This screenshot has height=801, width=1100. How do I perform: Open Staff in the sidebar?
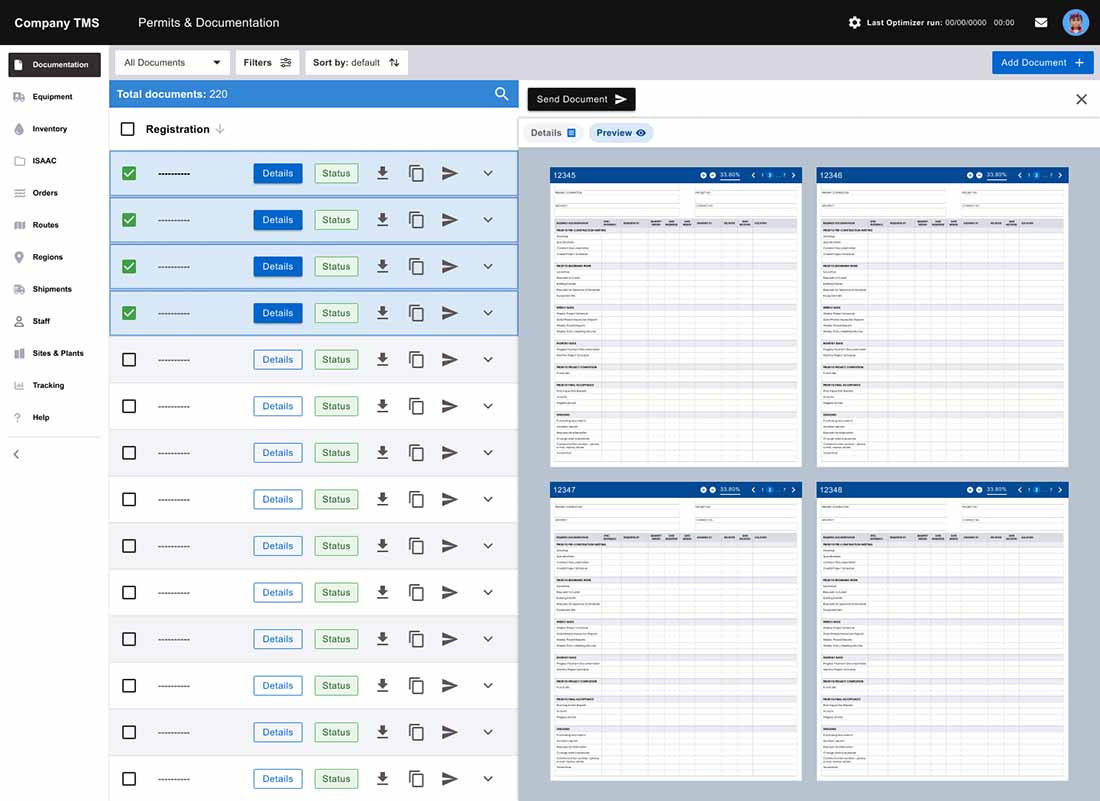pyautogui.click(x=41, y=321)
